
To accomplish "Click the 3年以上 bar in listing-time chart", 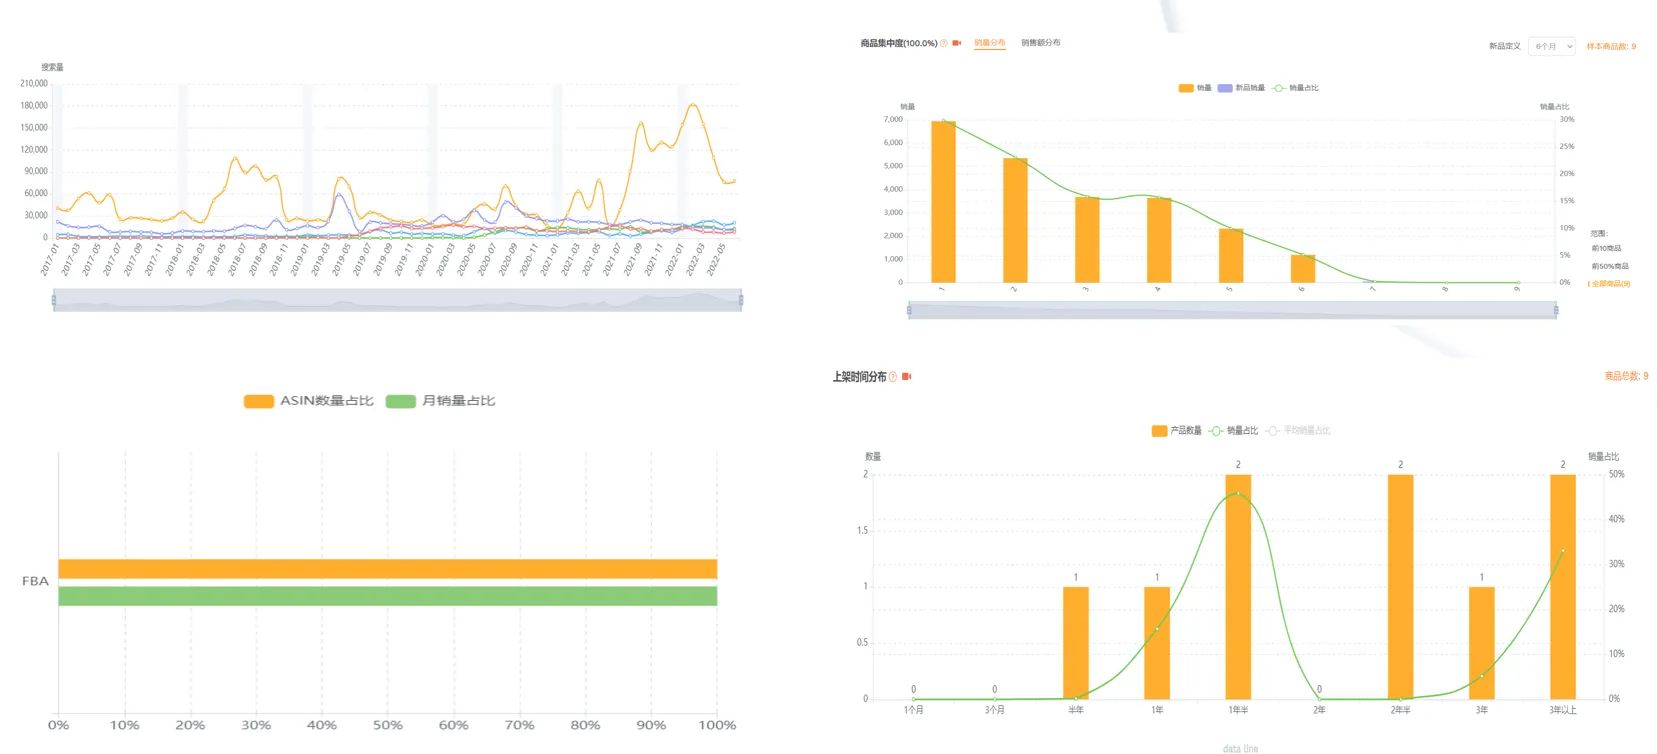I will [x=1563, y=587].
